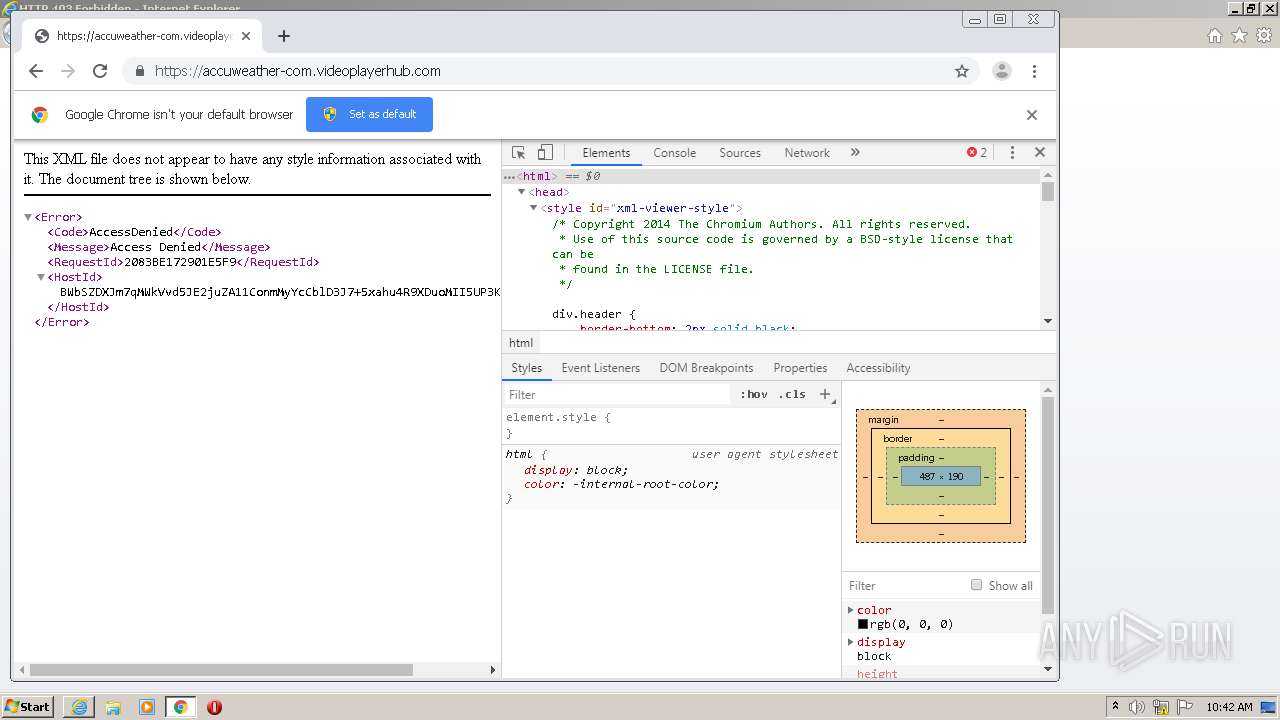Viewport: 1280px width, 720px height.
Task: Collapse the style xml-viewer-style node
Action: click(533, 208)
